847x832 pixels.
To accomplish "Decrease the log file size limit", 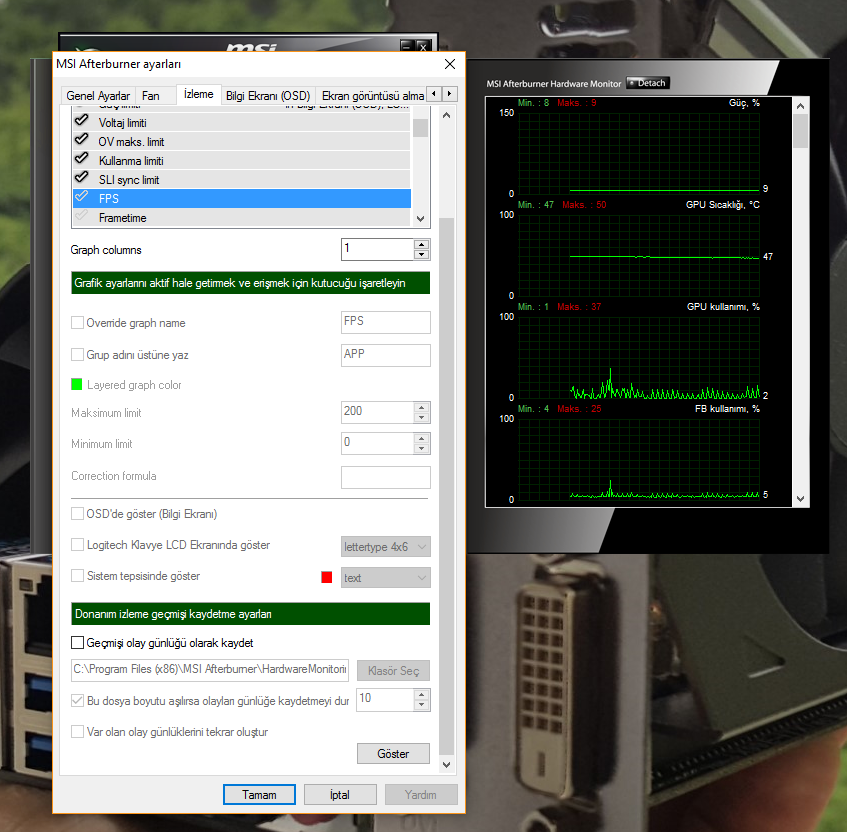I will (422, 705).
